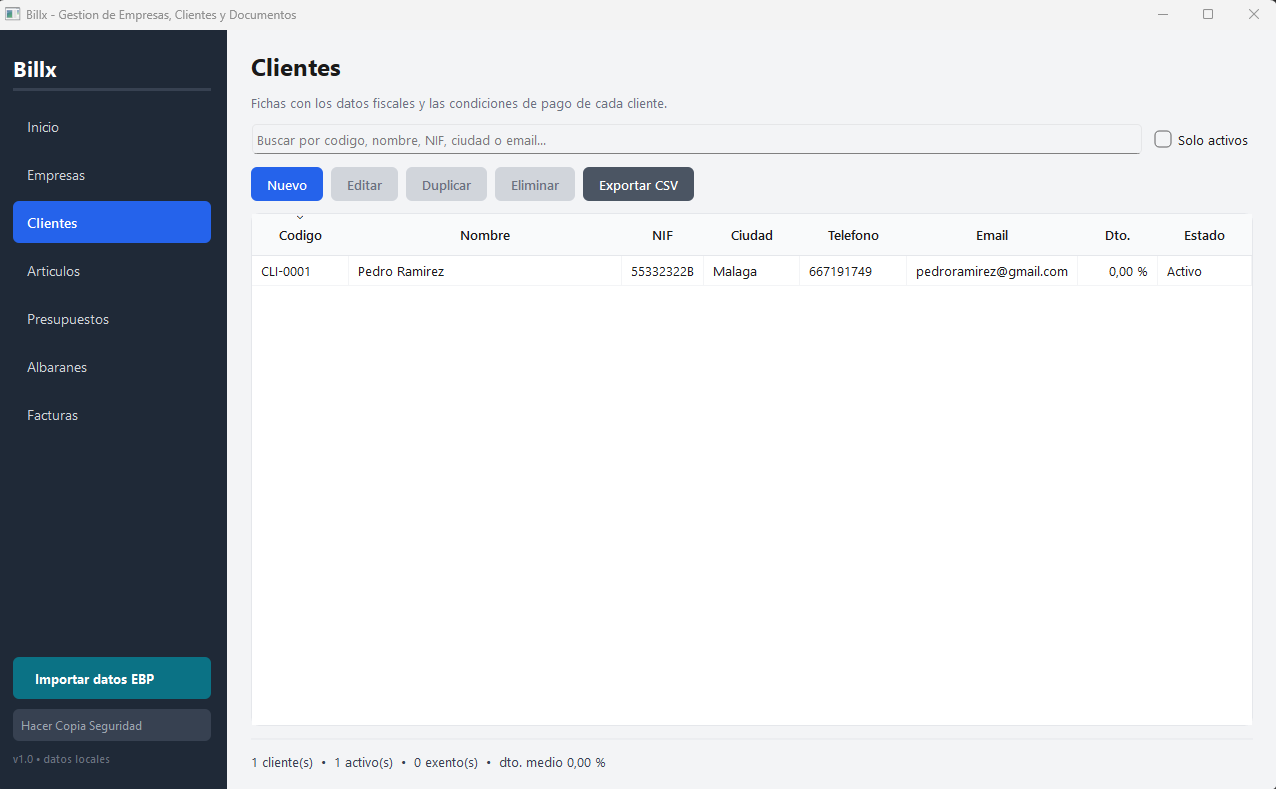The width and height of the screenshot is (1276, 789).
Task: Click the Eliminar button
Action: click(535, 185)
